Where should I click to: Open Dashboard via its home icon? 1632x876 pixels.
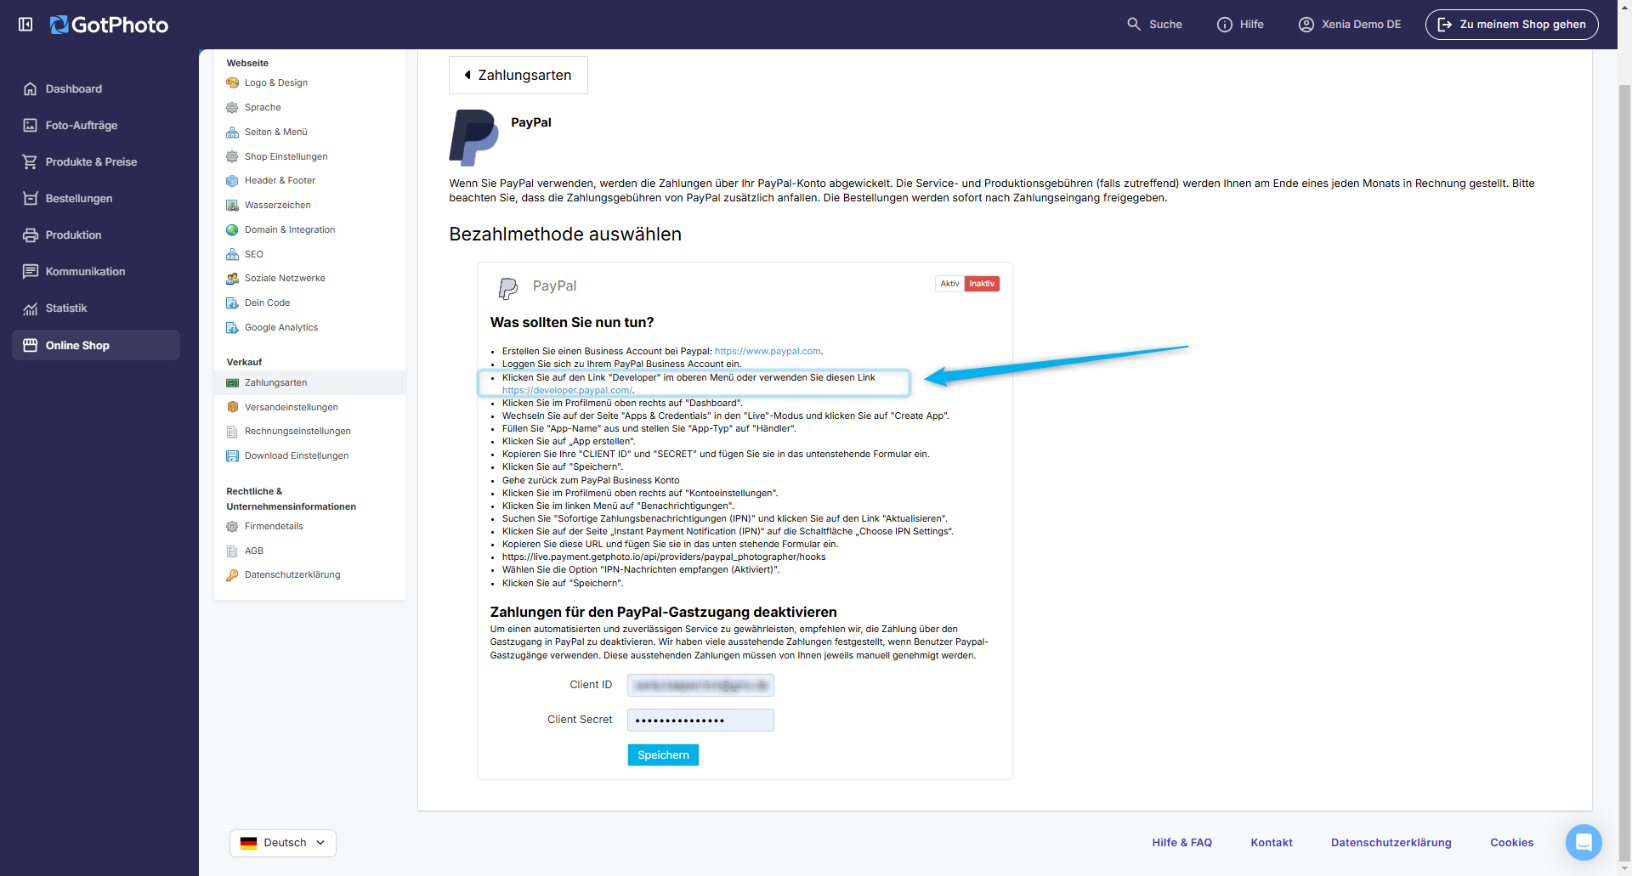coord(30,89)
